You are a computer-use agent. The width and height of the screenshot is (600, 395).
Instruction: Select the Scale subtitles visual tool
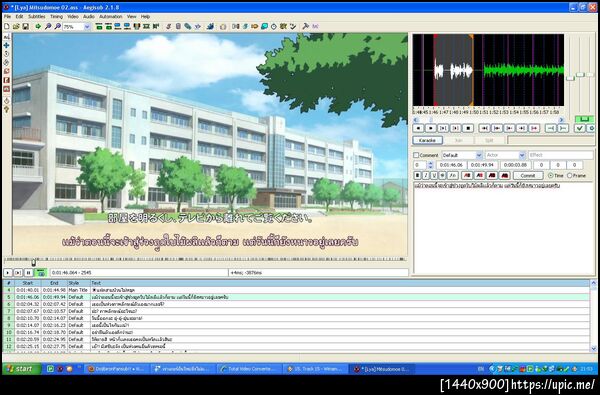(x=7, y=71)
